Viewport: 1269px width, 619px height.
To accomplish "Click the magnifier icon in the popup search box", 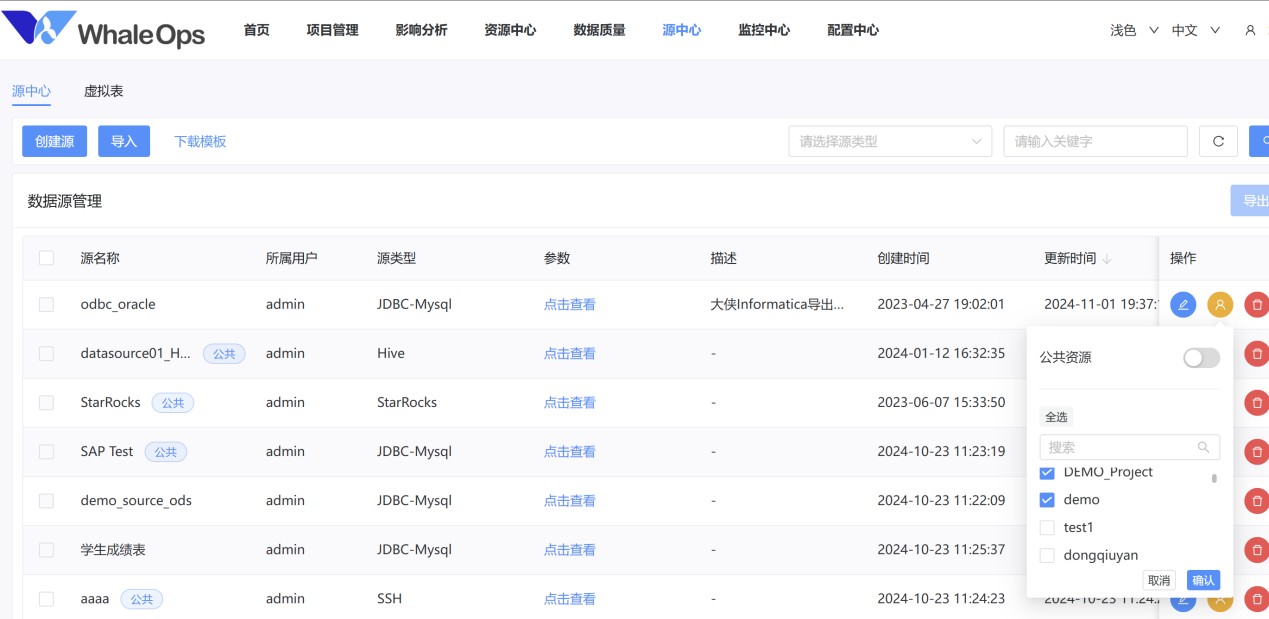I will pos(1204,447).
